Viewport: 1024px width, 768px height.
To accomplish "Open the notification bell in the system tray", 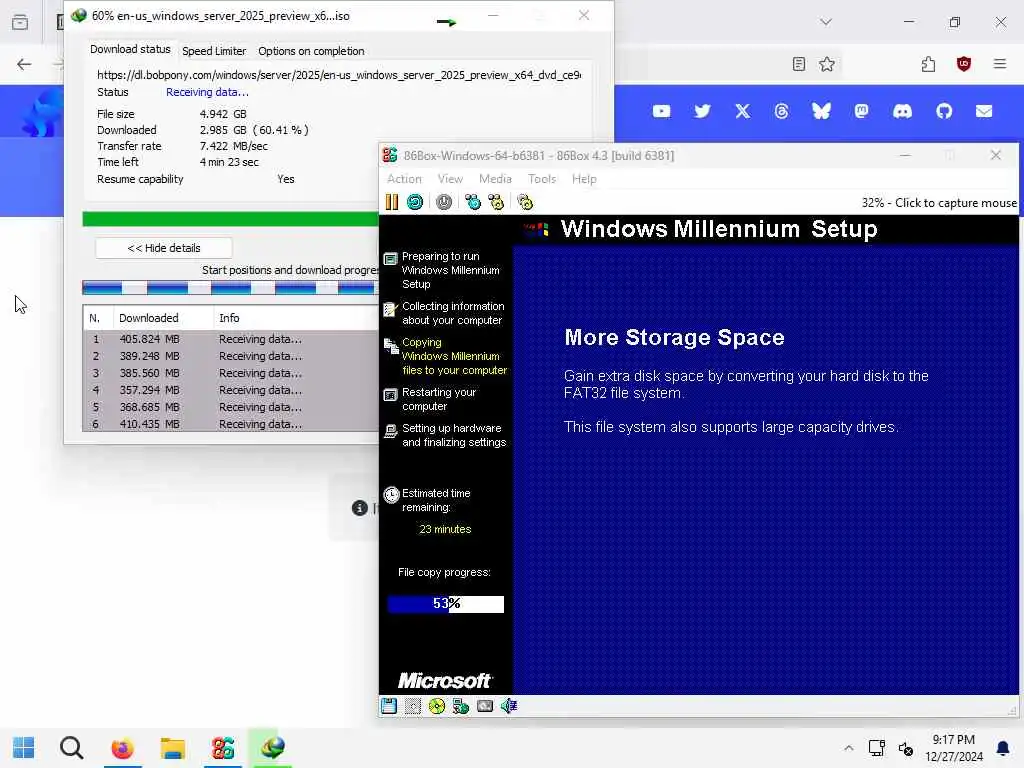I will pyautogui.click(x=1003, y=748).
